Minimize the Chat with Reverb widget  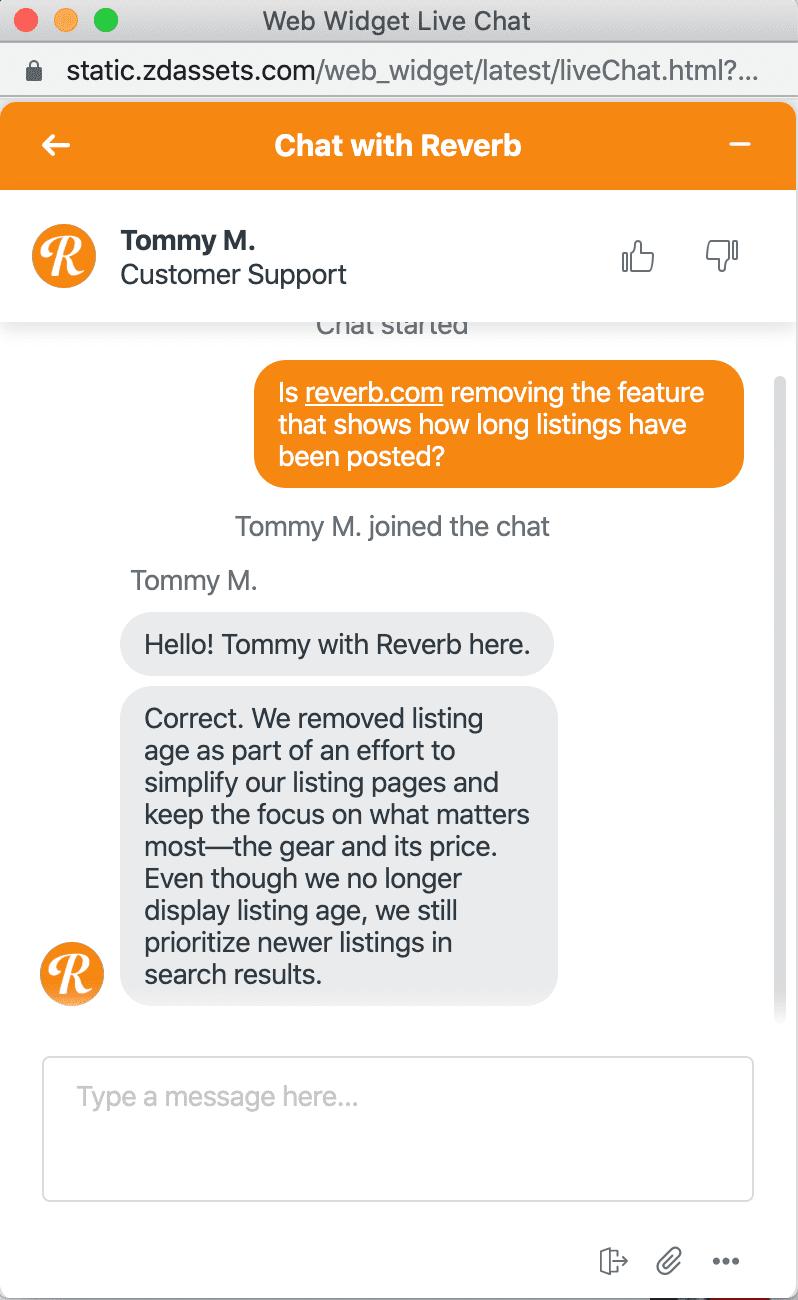[x=739, y=145]
